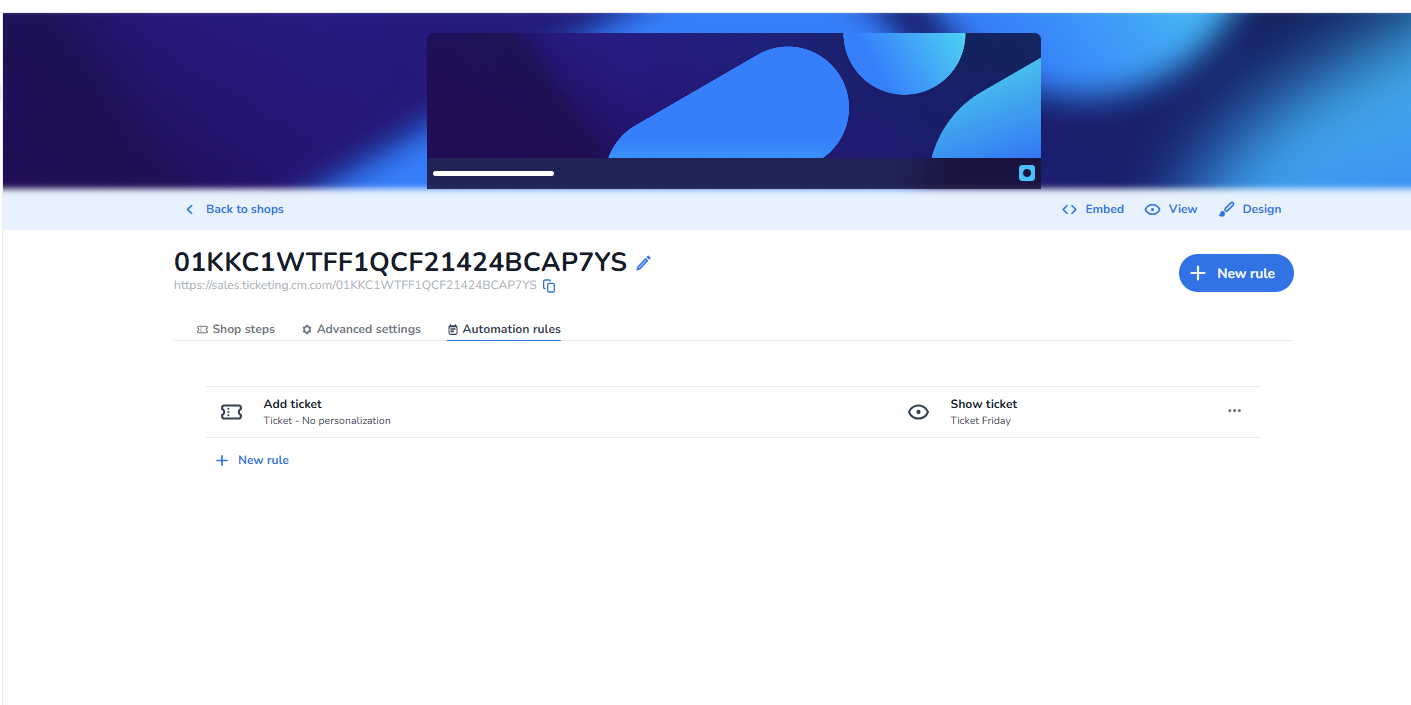1411x705 pixels.
Task: Click the pencil icon to rename shop
Action: click(x=644, y=263)
